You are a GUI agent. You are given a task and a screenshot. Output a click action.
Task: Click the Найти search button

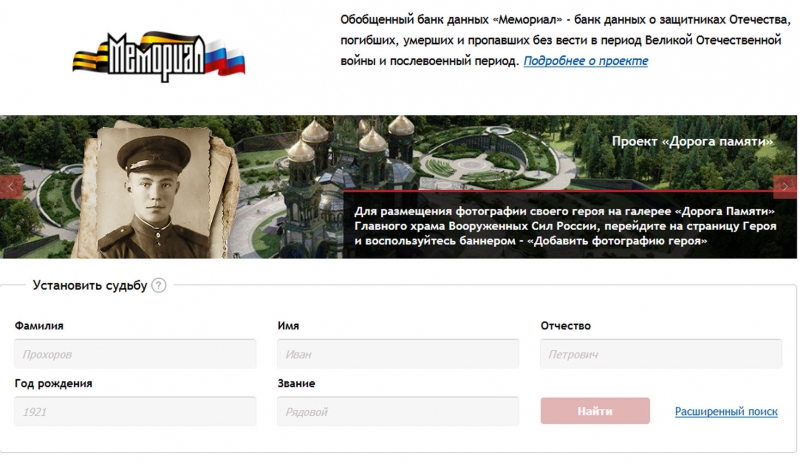coord(595,411)
